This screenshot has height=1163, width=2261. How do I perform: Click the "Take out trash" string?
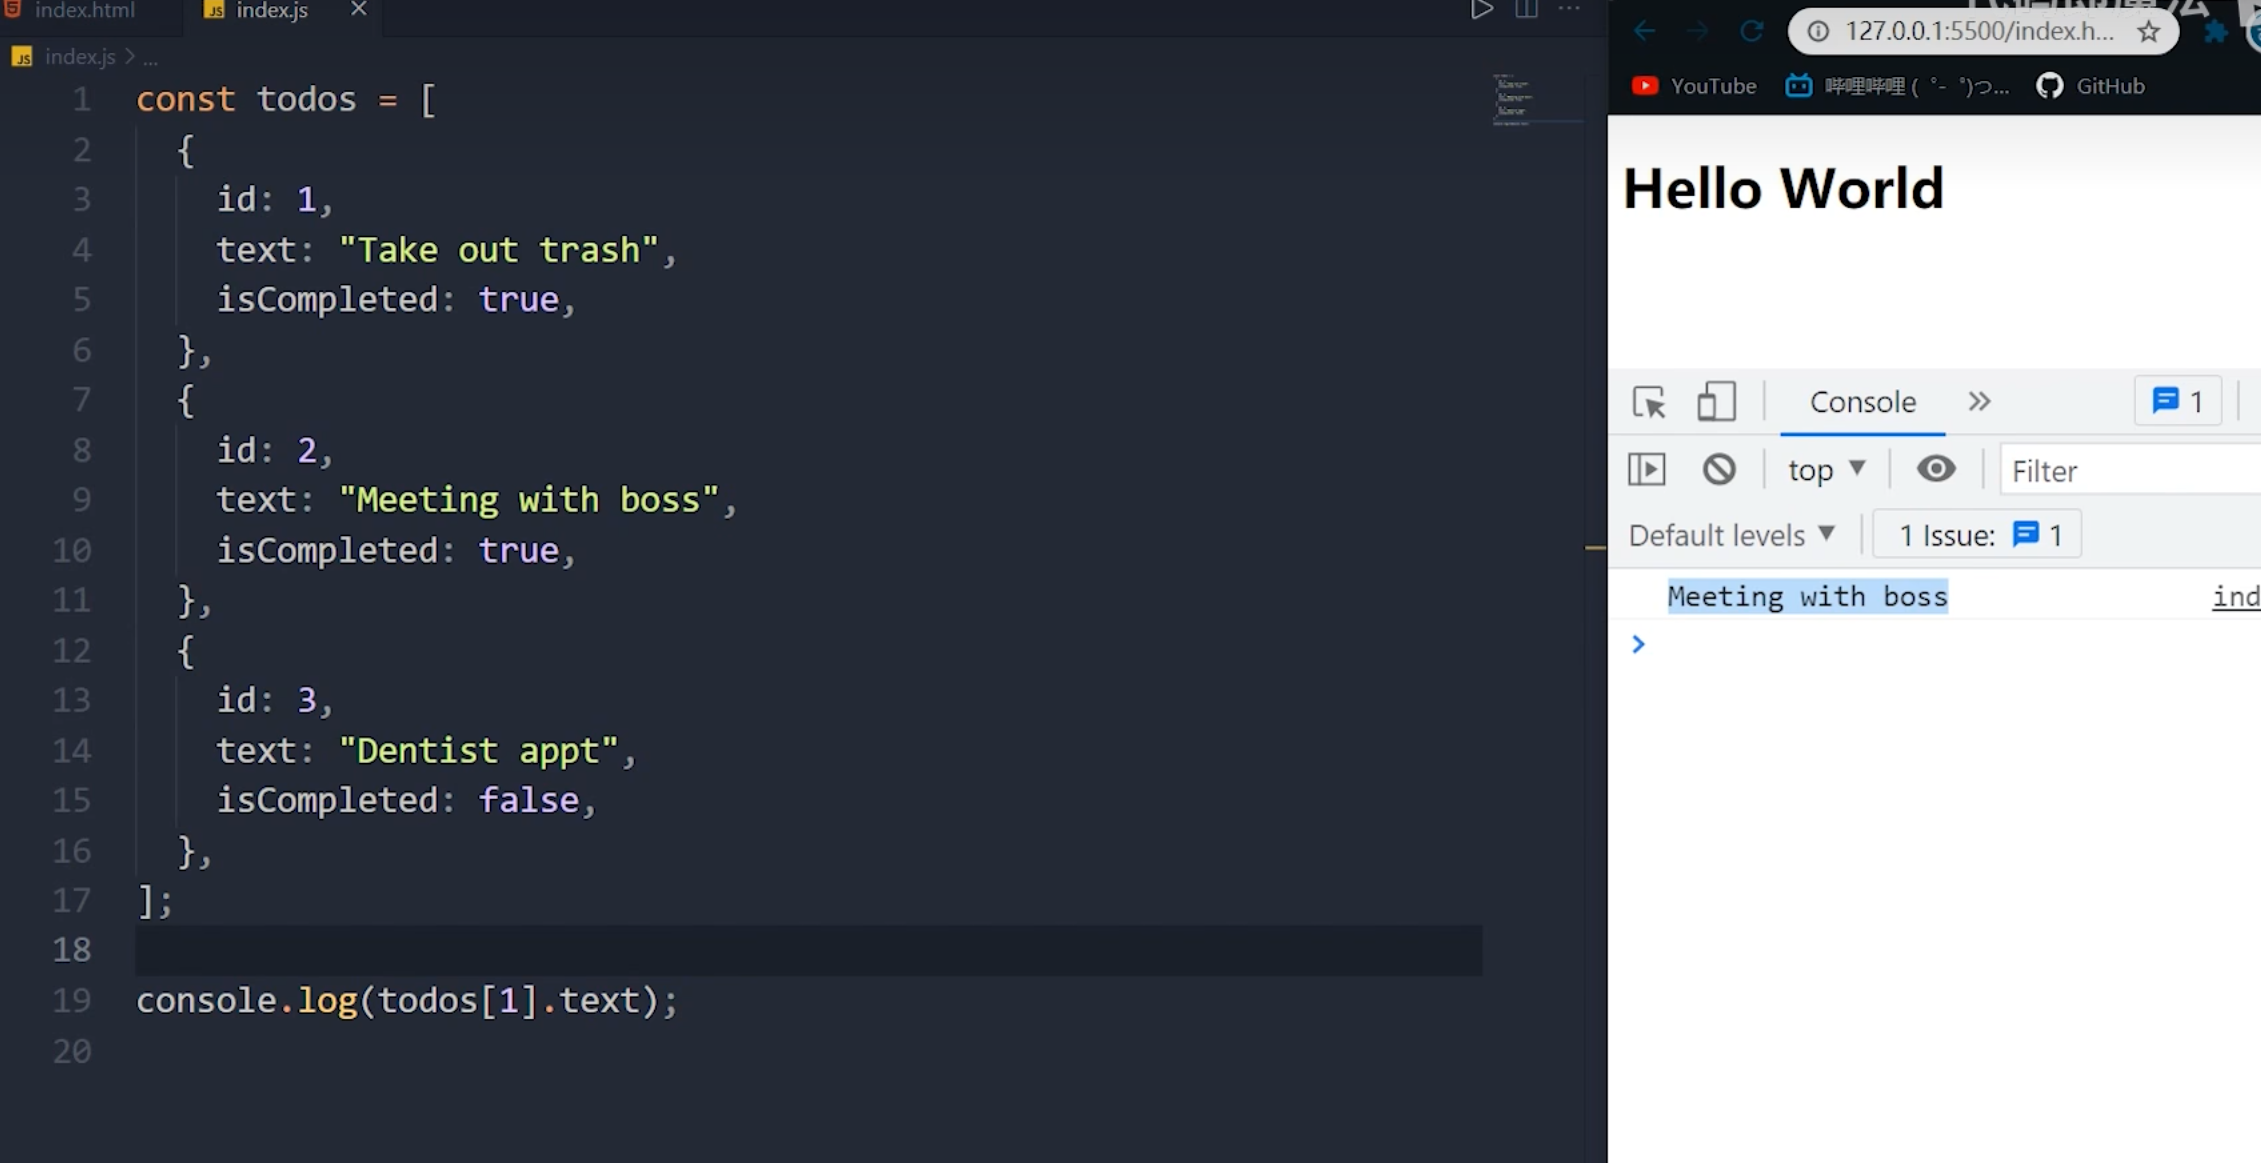pyautogui.click(x=499, y=250)
